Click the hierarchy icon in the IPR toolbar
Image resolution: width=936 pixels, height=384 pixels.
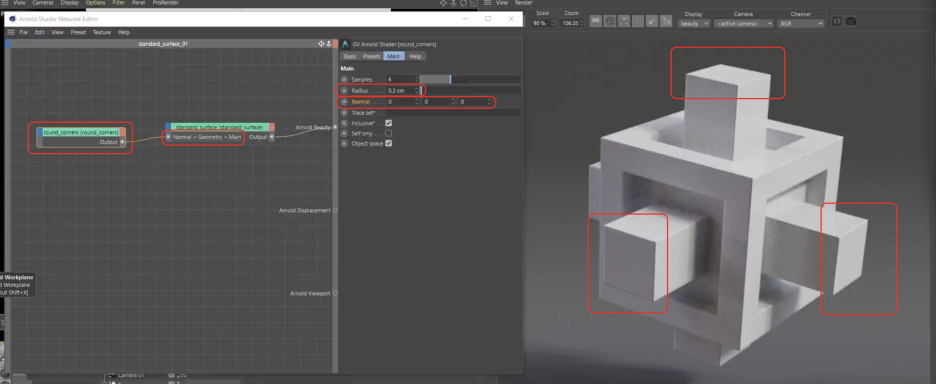click(x=624, y=21)
